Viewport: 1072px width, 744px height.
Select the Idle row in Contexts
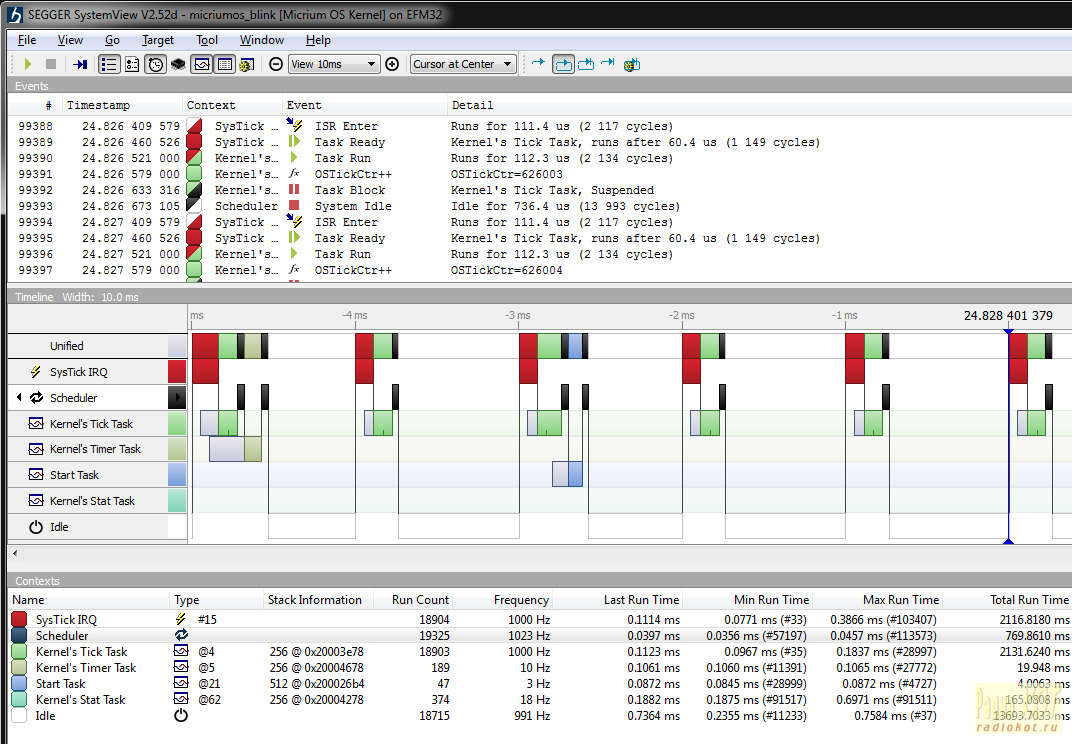540,716
